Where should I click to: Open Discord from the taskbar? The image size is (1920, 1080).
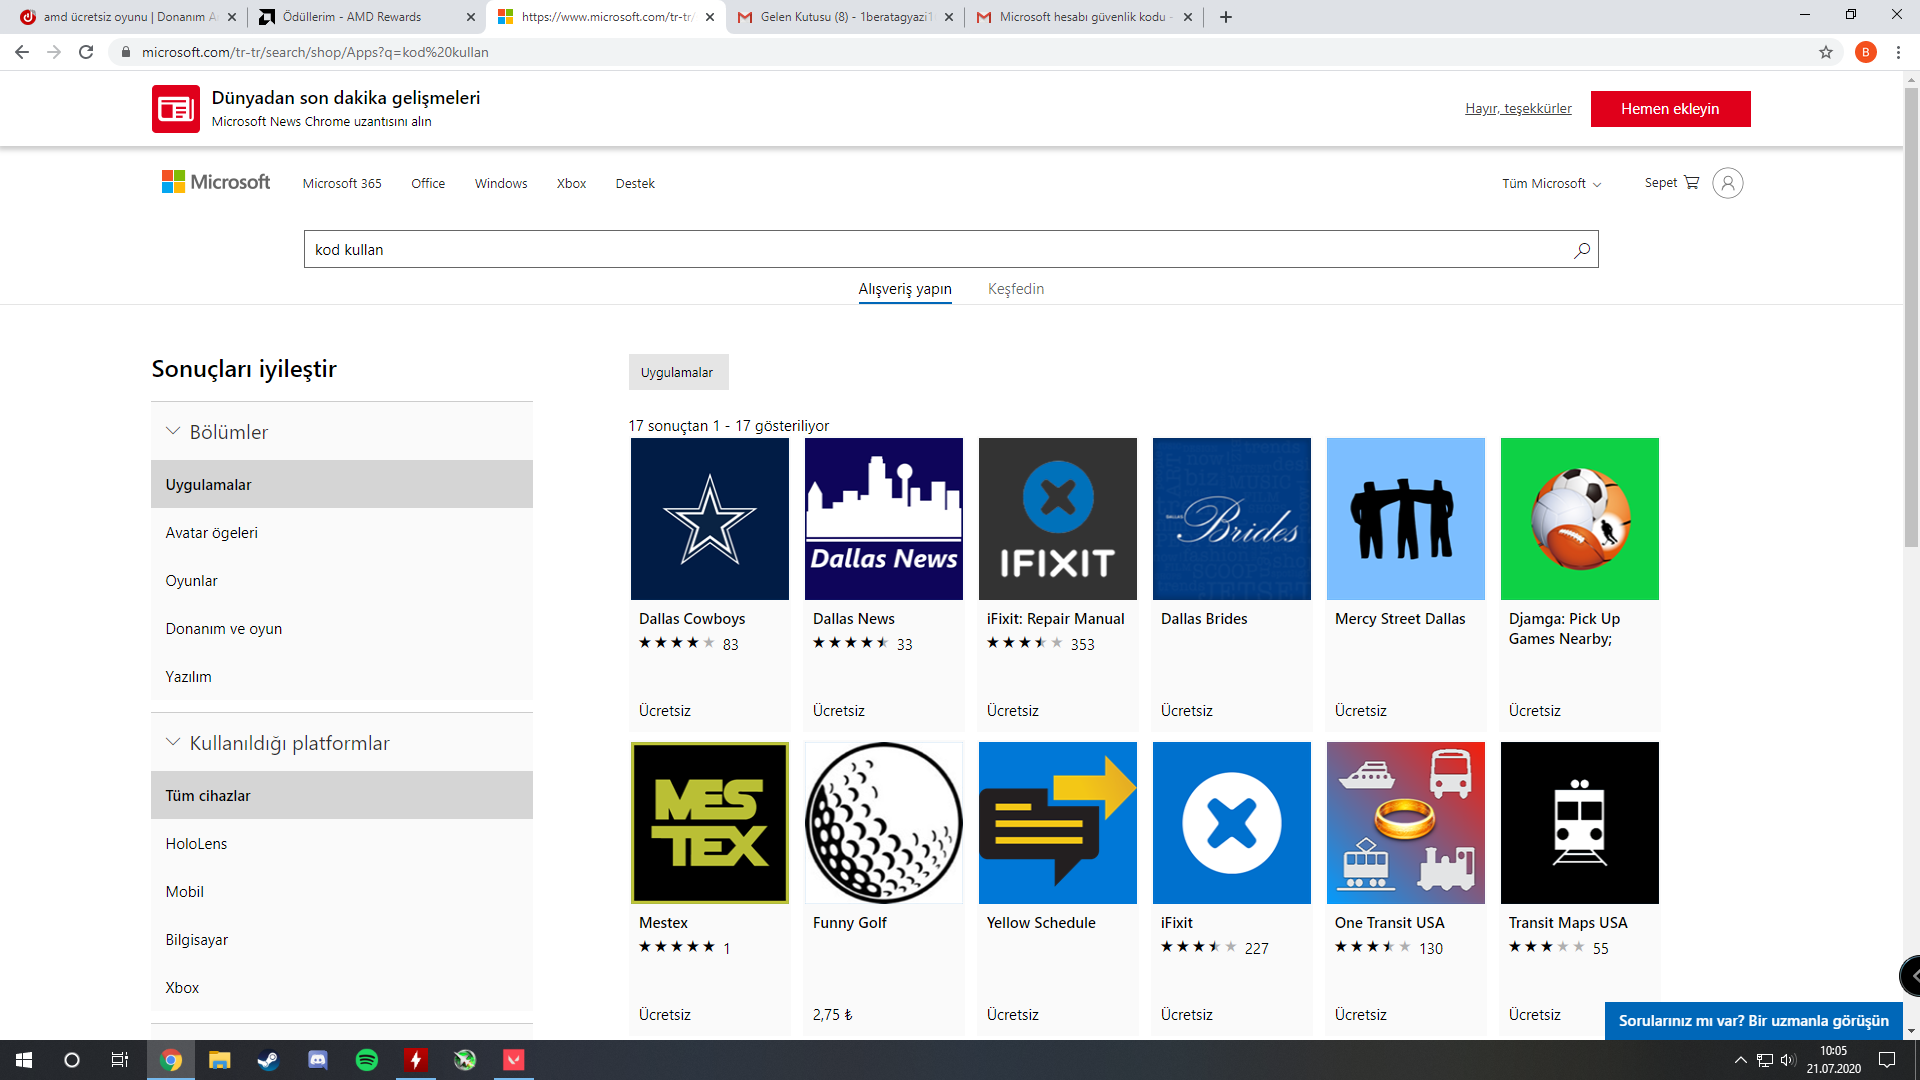318,1060
